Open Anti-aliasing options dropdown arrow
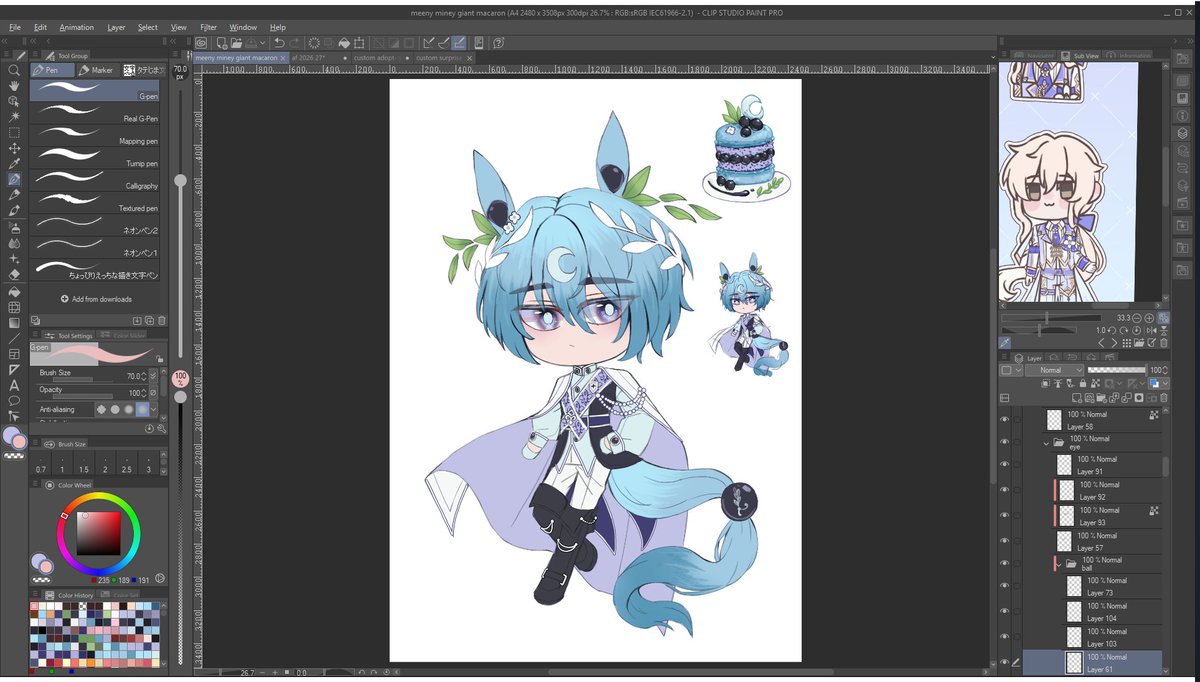The height and width of the screenshot is (682, 1200). 153,409
